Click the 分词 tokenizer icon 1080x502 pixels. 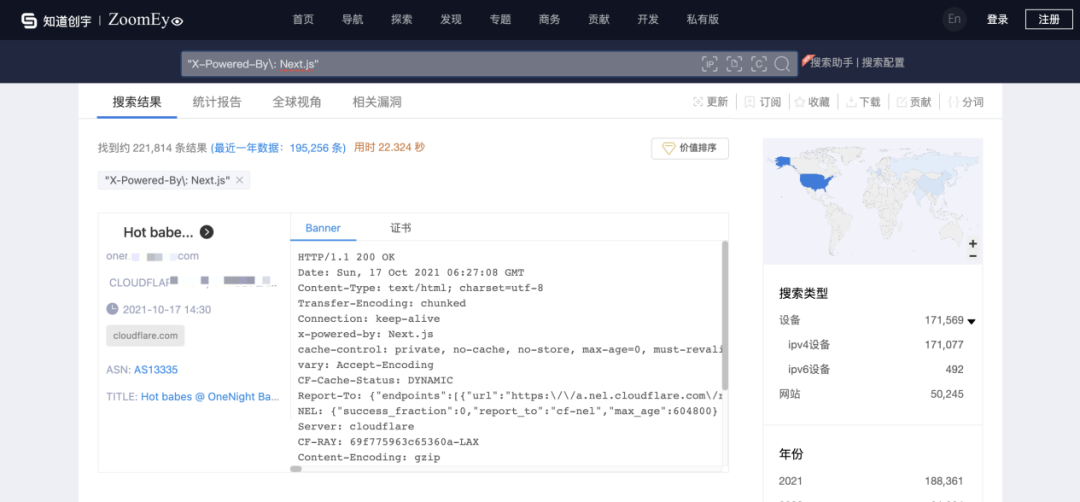click(x=953, y=102)
